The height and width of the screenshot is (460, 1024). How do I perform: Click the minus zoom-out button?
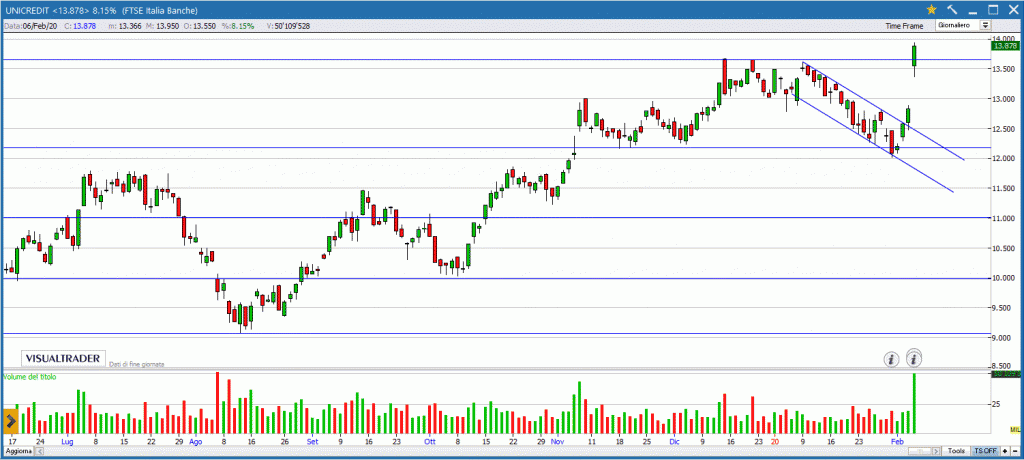(1016, 452)
